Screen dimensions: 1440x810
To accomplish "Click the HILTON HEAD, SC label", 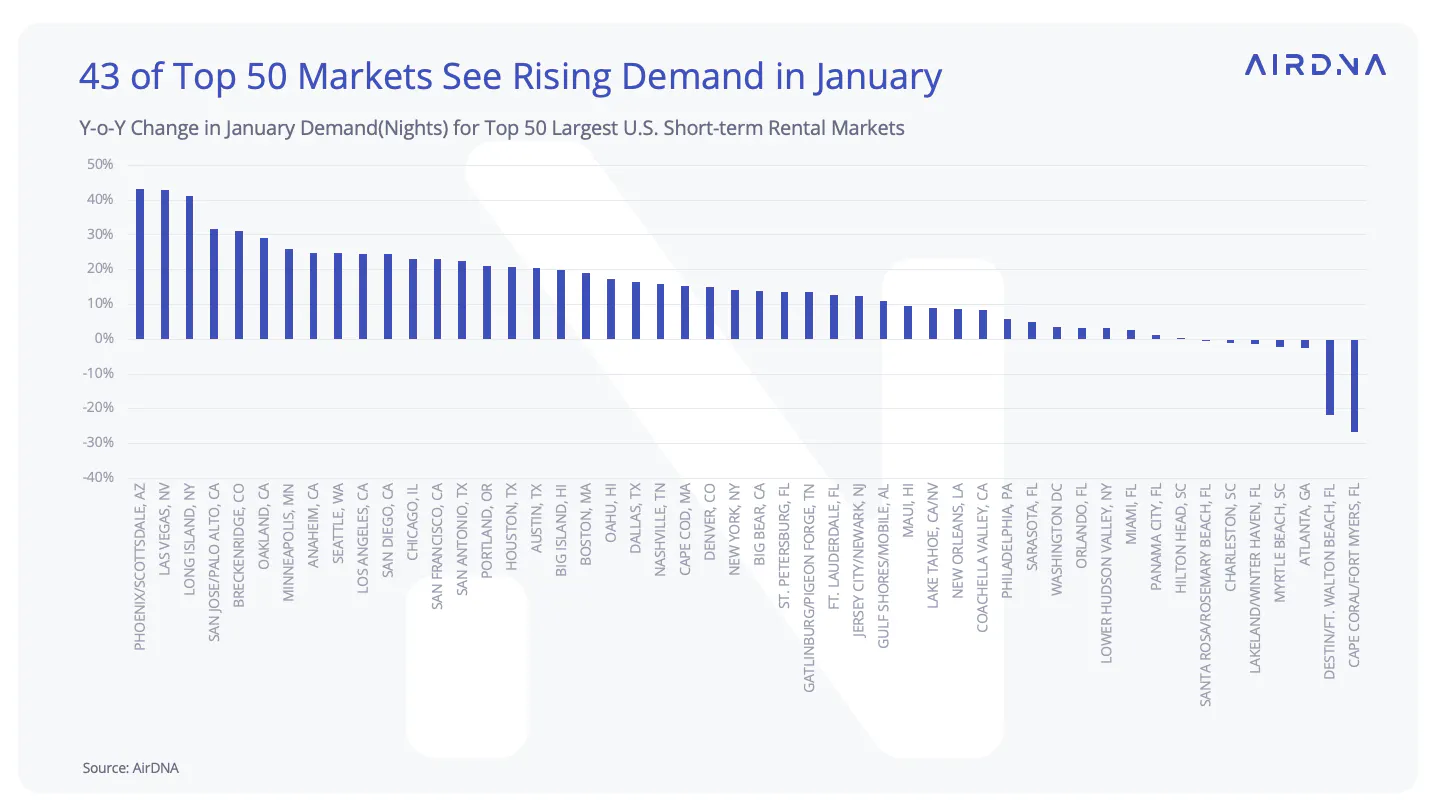I will click(x=1181, y=538).
